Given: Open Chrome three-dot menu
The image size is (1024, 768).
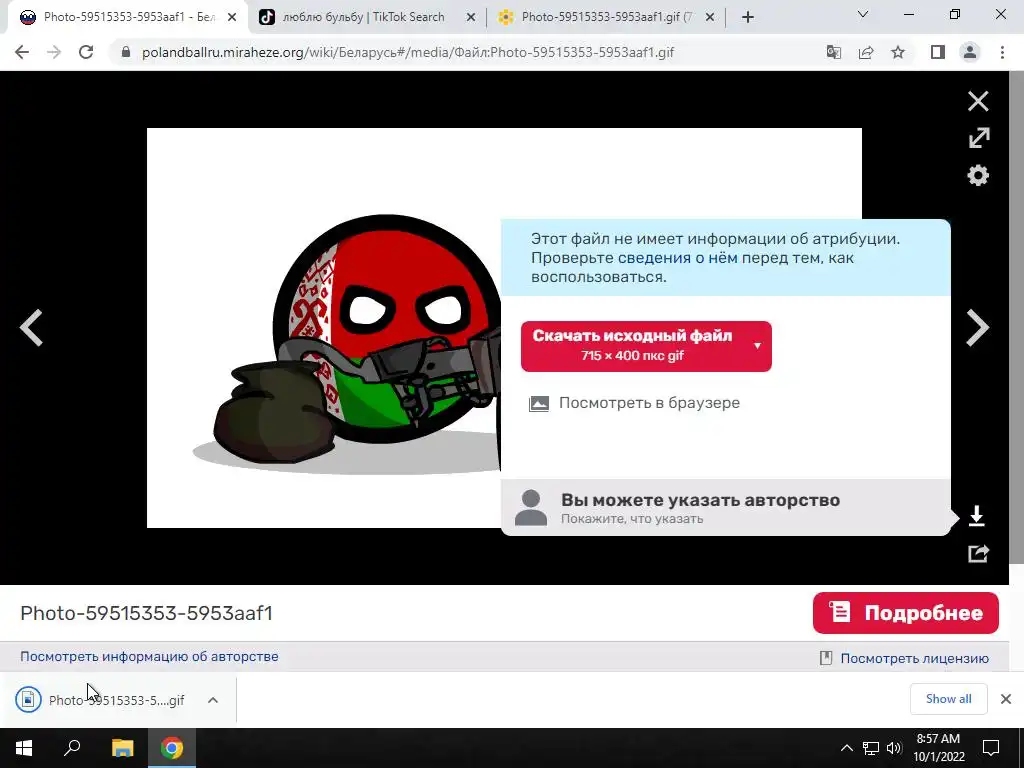Looking at the screenshot, I should (1002, 52).
